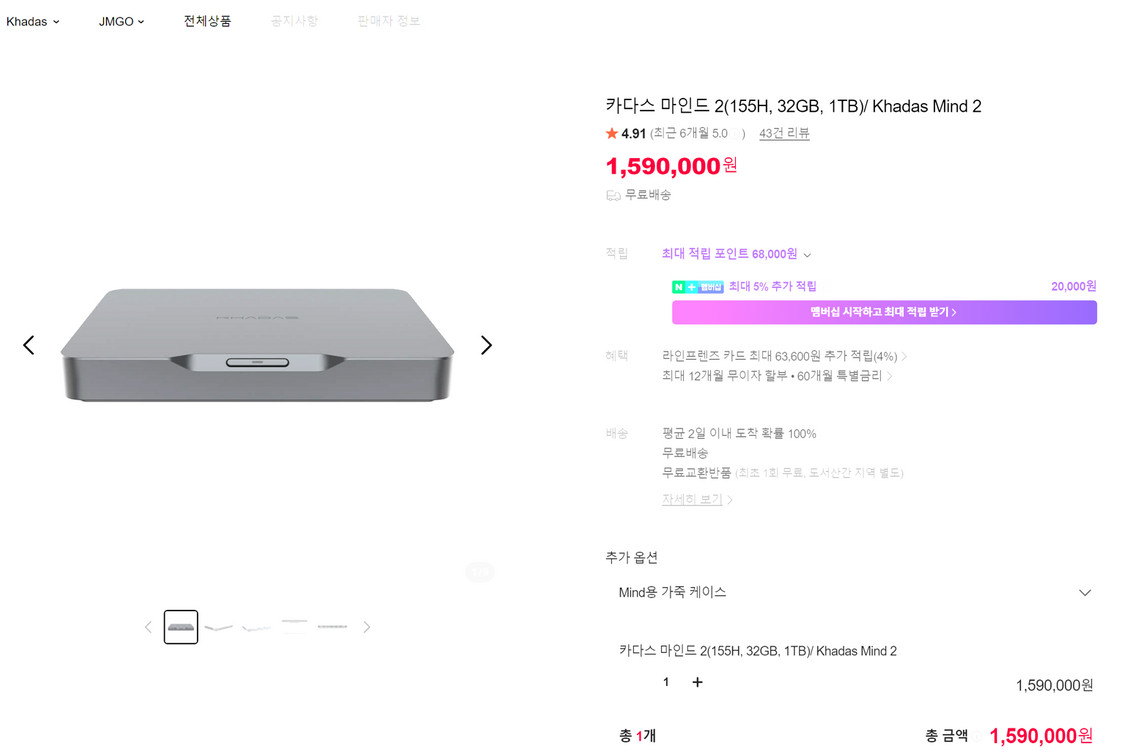Increase quantity with the plus button

tap(698, 682)
